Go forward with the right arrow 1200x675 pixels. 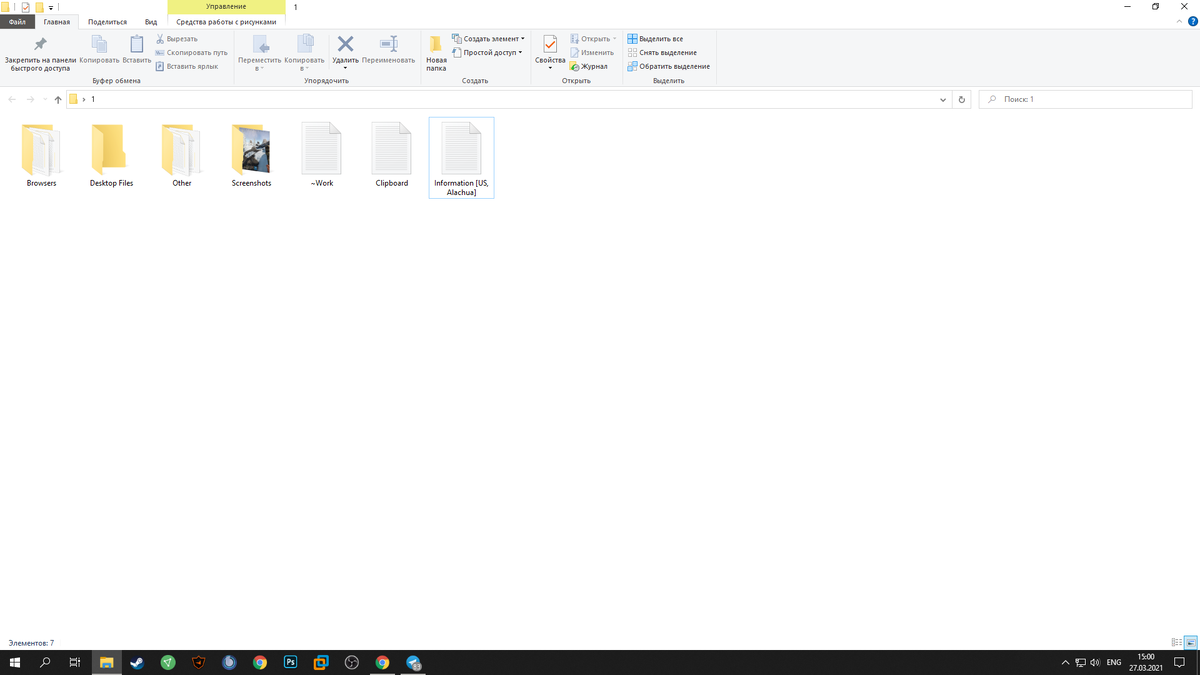pyautogui.click(x=30, y=100)
